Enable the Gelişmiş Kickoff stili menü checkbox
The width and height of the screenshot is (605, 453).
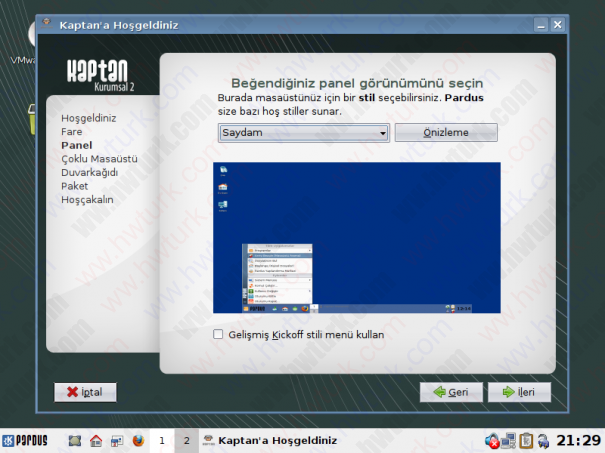[x=218, y=334]
